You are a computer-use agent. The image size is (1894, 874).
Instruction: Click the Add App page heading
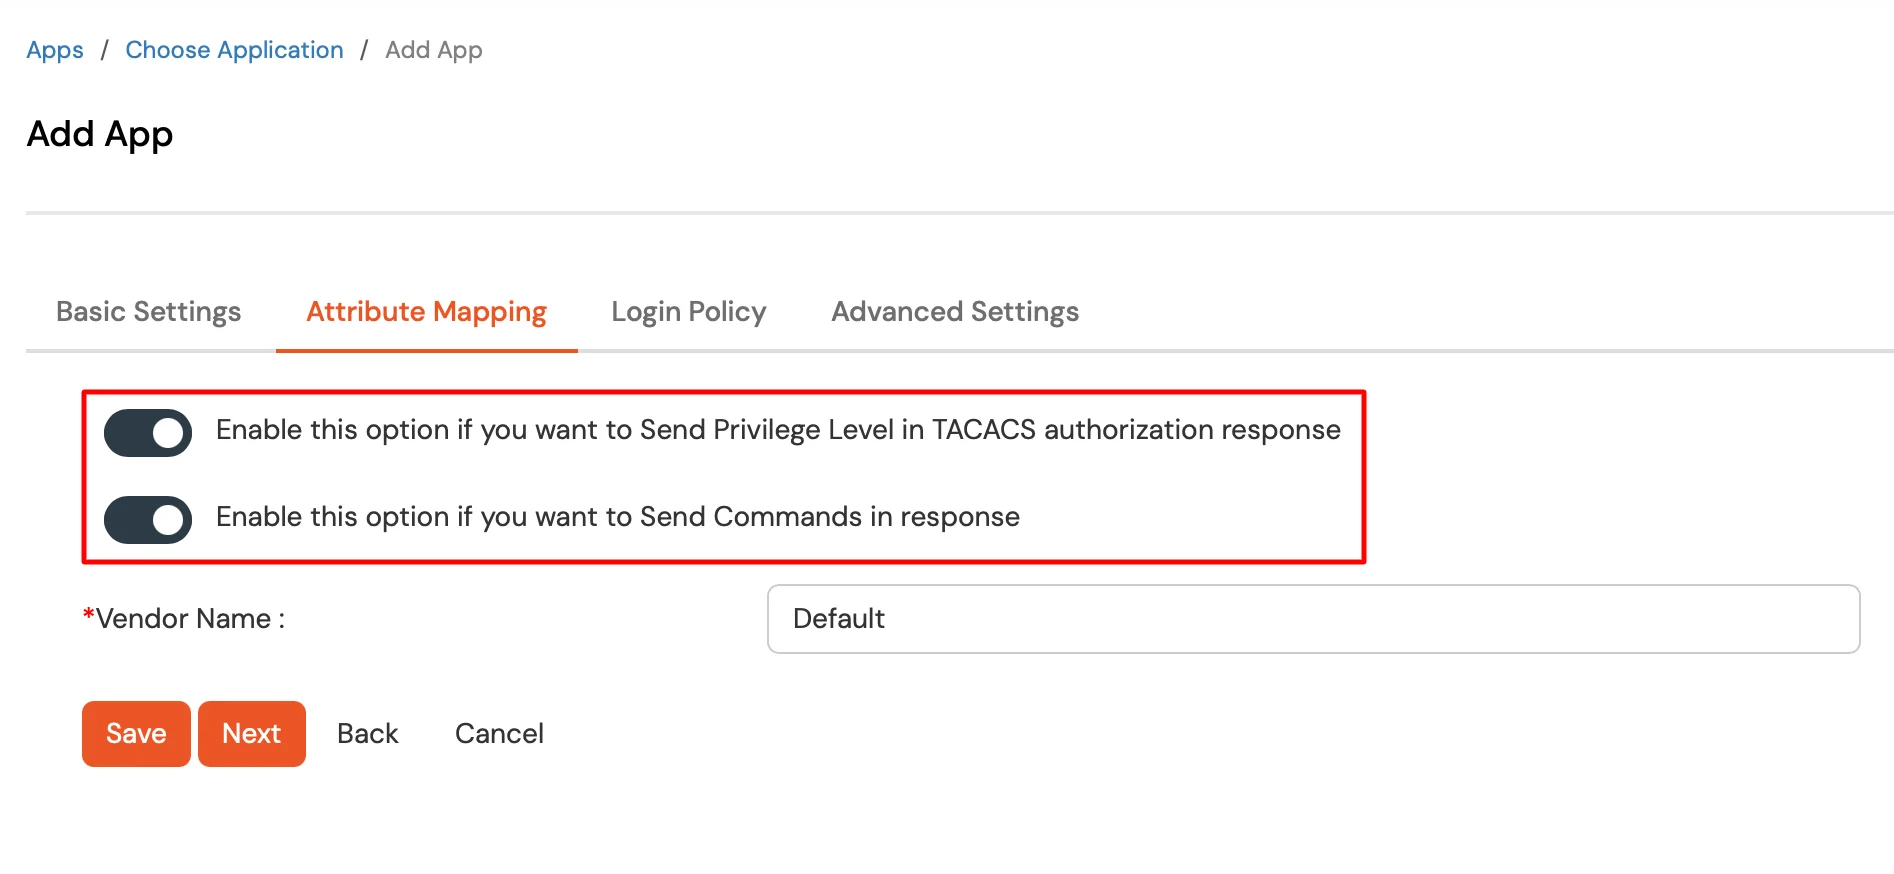[100, 134]
